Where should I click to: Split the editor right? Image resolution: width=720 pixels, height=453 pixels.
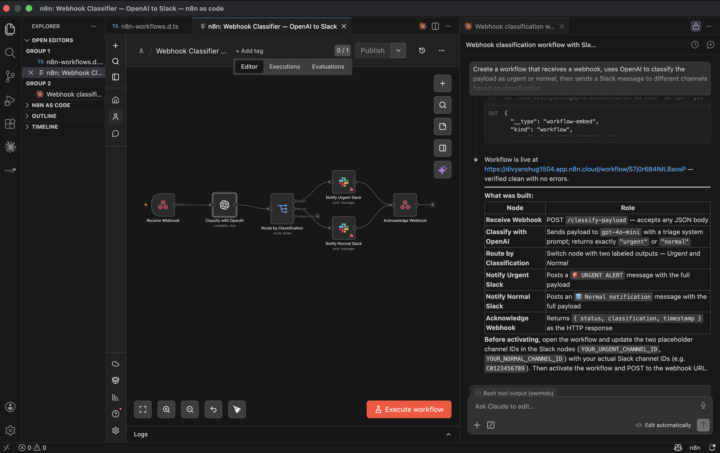coord(435,26)
